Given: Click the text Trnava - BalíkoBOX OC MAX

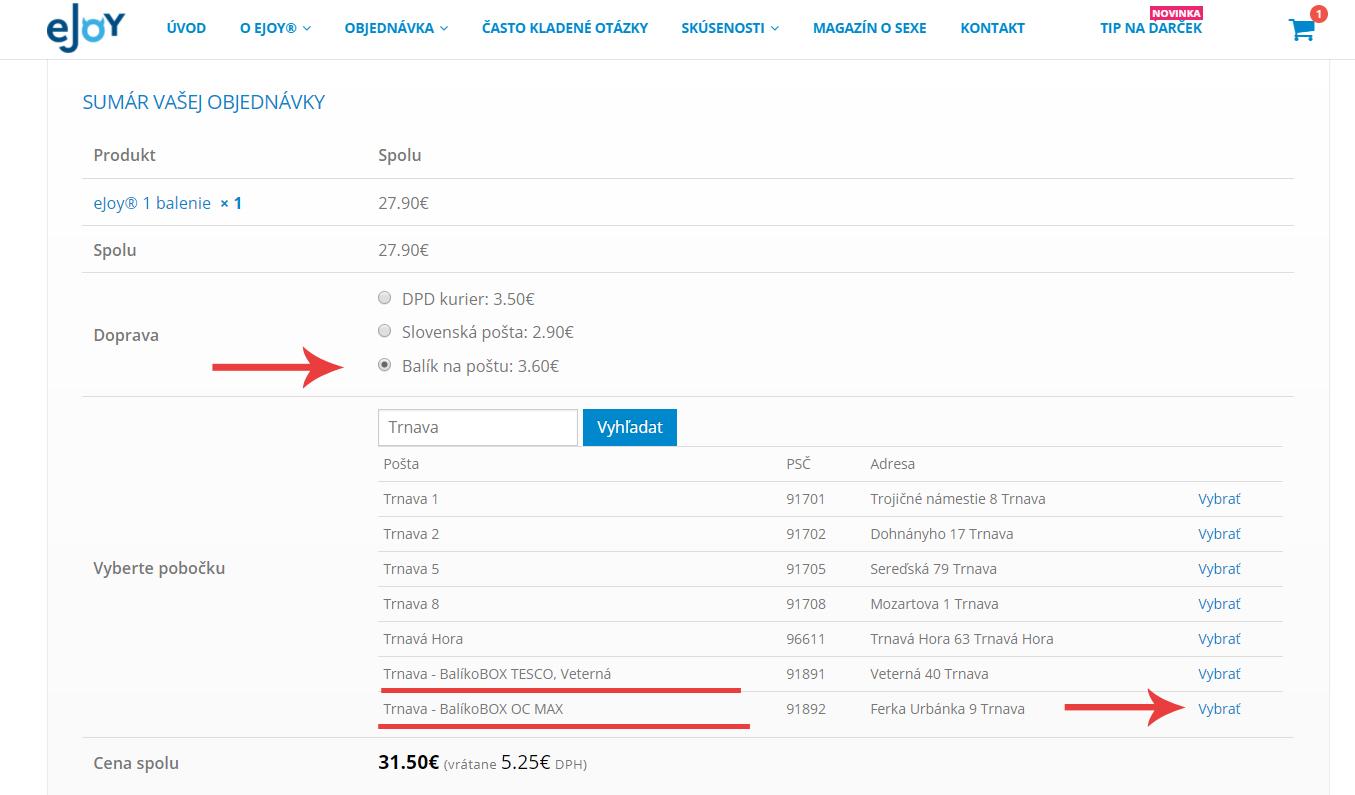Looking at the screenshot, I should click(473, 709).
